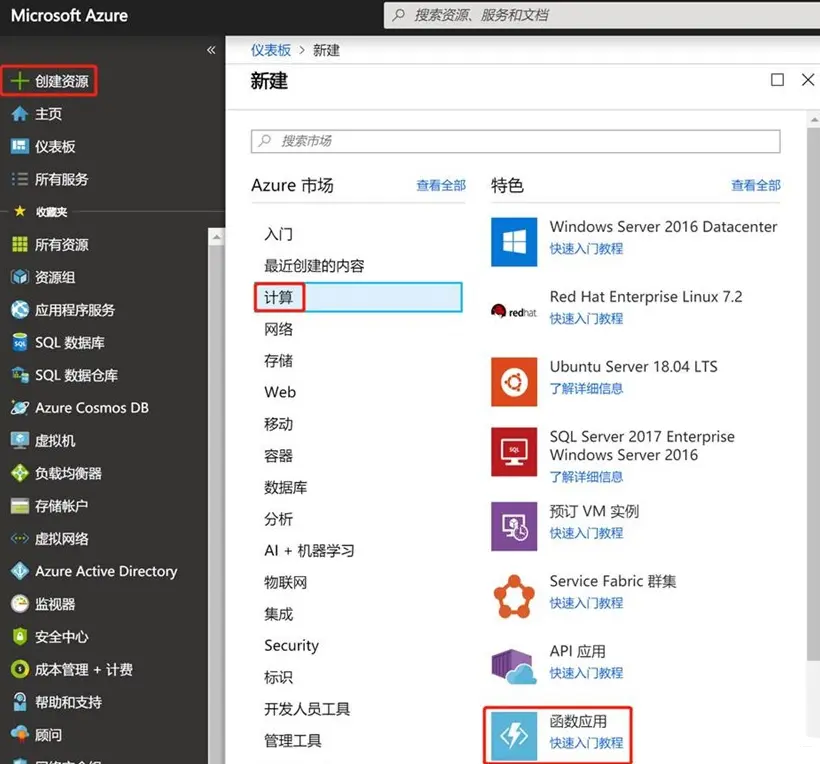The height and width of the screenshot is (764, 820).
Task: Click the monitor icon for 虚拟机
Action: tap(19, 440)
